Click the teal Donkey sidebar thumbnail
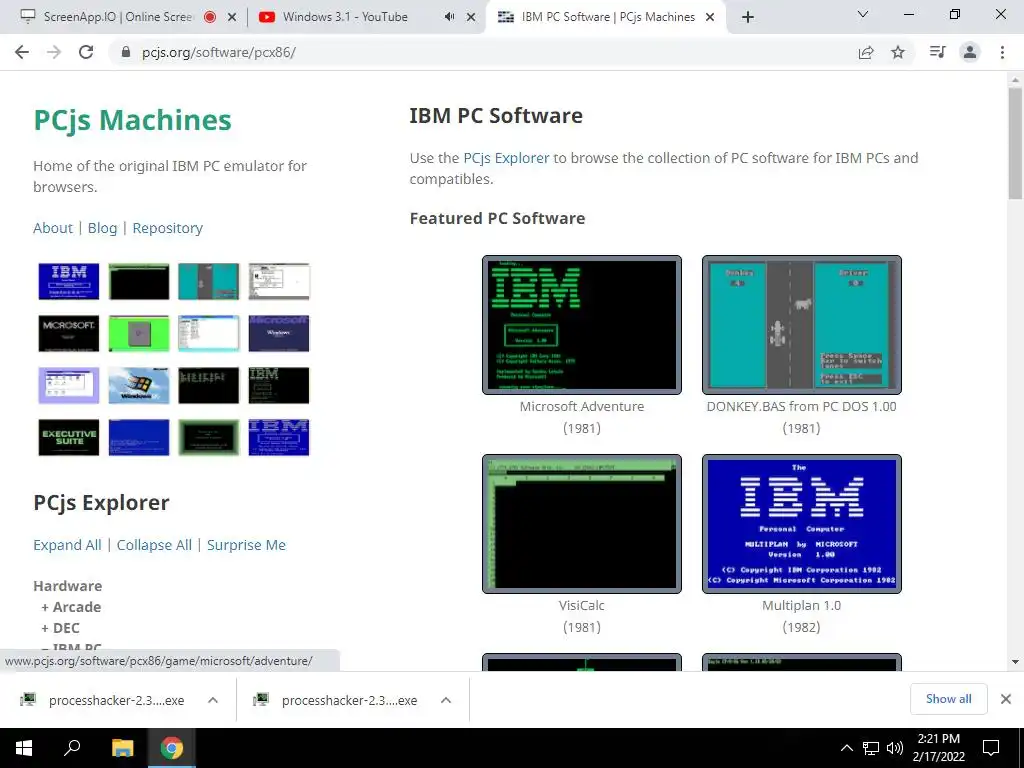The width and height of the screenshot is (1024, 768). pos(208,281)
